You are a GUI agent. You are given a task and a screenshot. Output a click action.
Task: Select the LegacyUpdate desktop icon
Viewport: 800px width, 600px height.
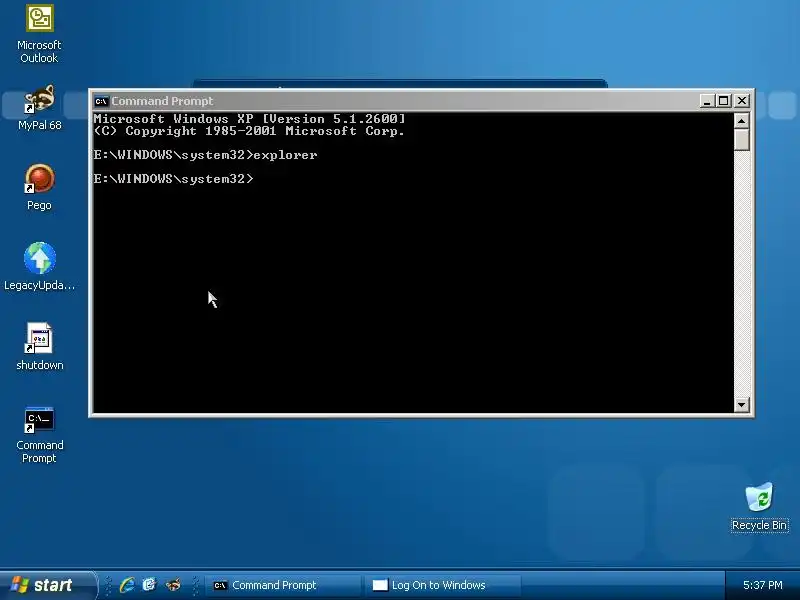tap(39, 267)
